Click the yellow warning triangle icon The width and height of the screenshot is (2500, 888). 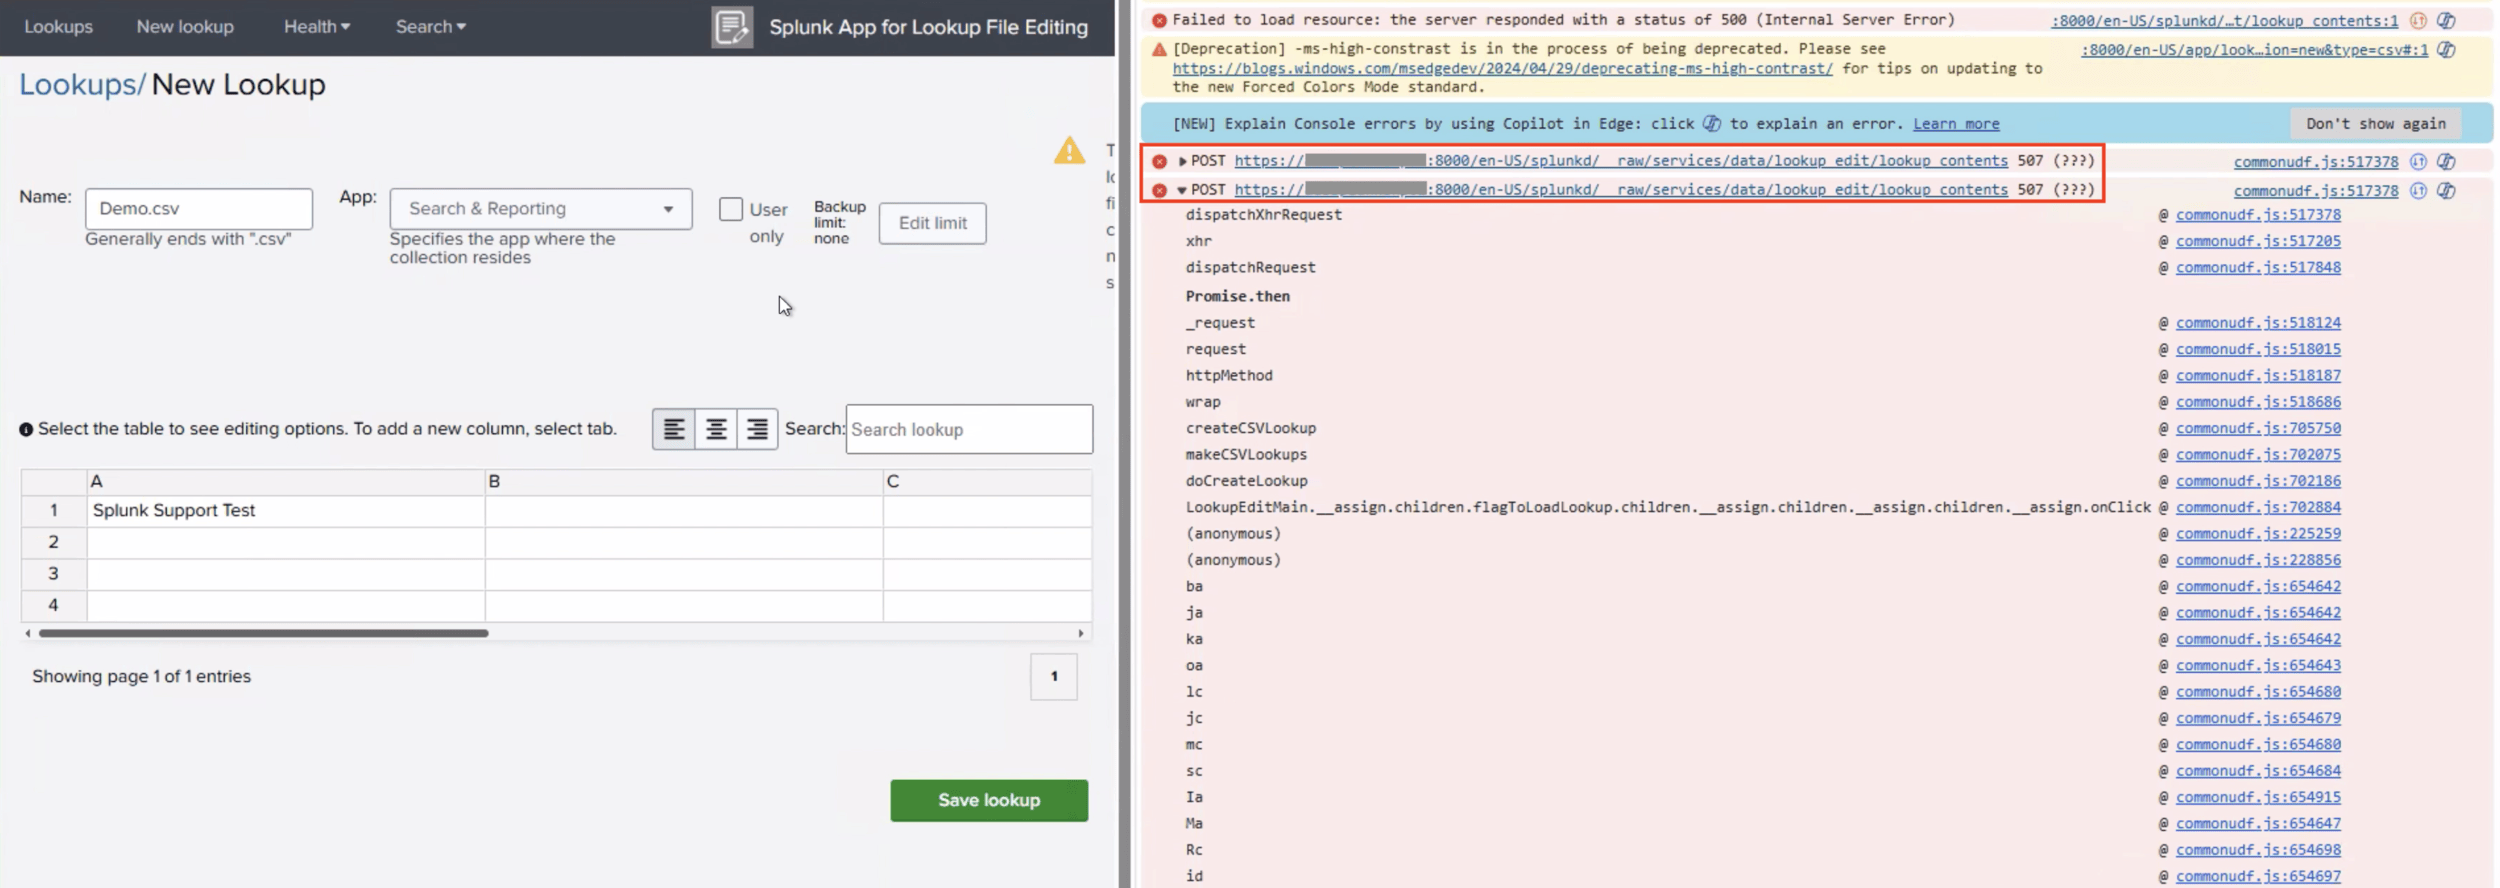coord(1069,151)
